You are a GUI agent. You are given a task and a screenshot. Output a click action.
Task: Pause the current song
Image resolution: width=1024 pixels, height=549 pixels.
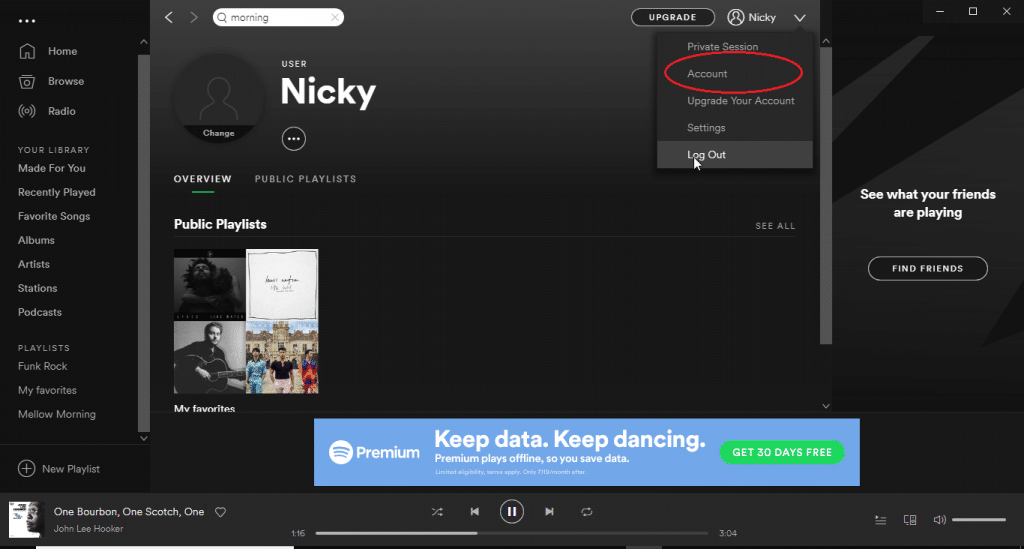coord(512,512)
